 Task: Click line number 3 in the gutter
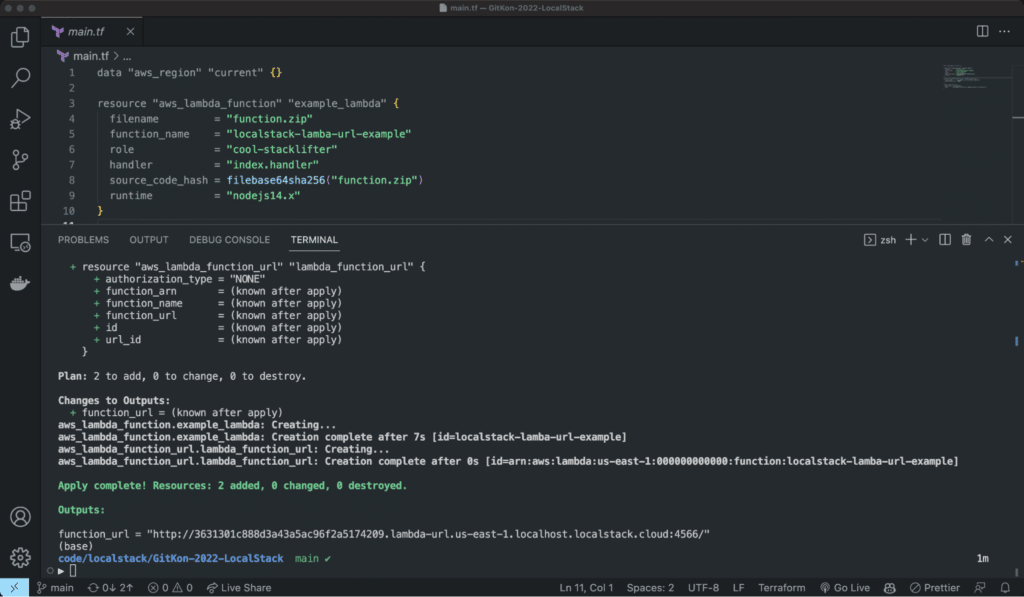coord(72,103)
